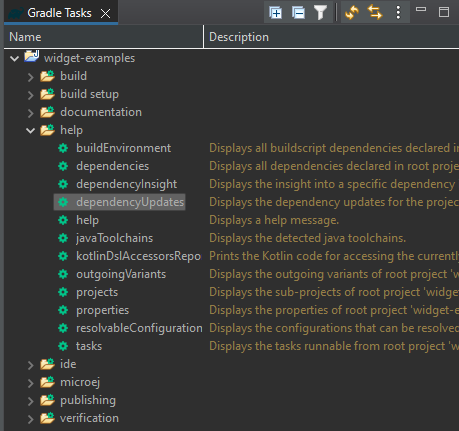Select the dependencyInsight task
Screen dimensions: 459x431
click(x=126, y=184)
